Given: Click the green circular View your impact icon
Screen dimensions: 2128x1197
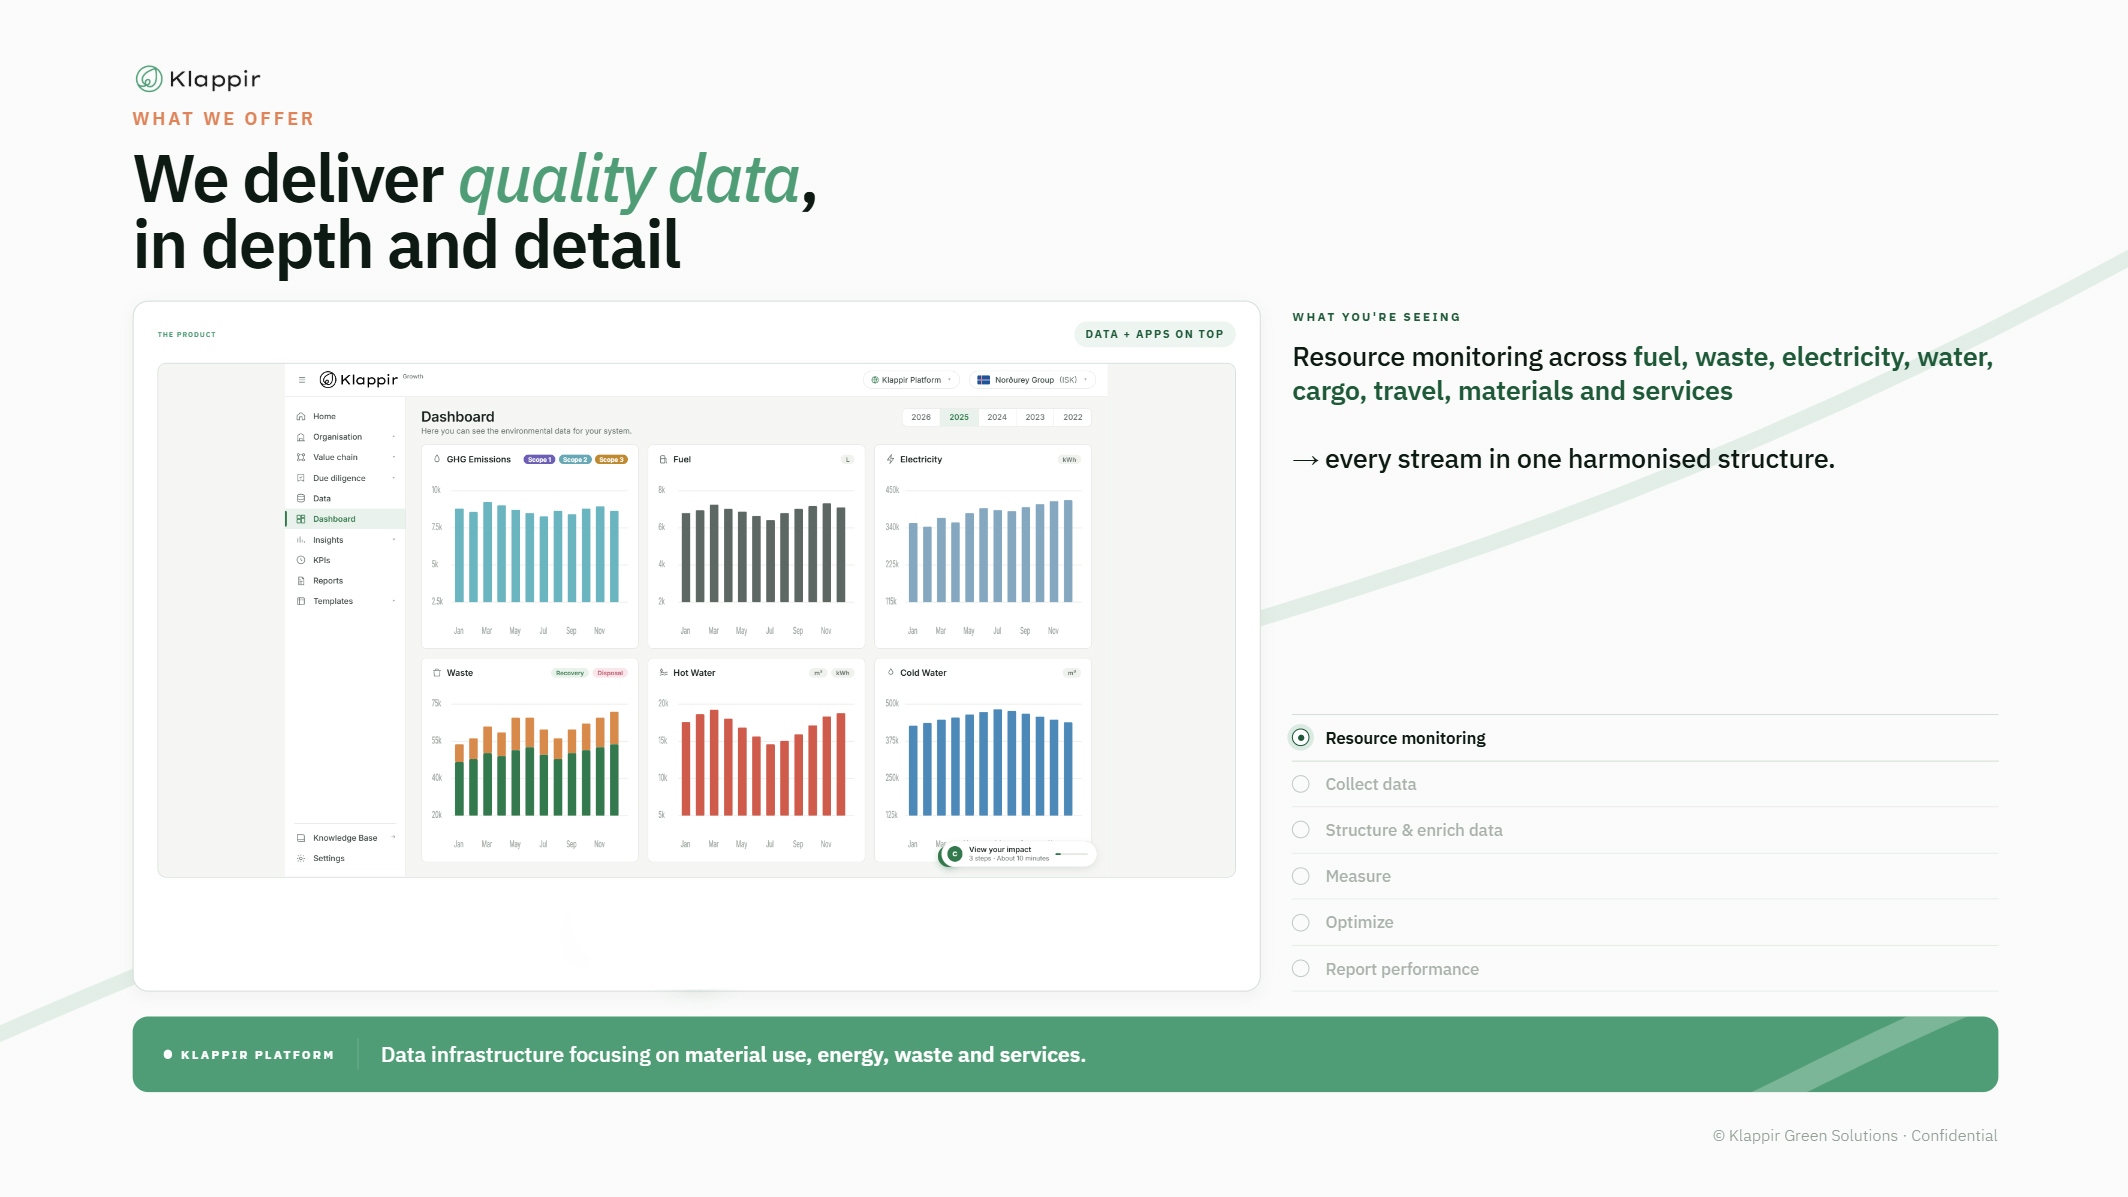Looking at the screenshot, I should pyautogui.click(x=954, y=854).
